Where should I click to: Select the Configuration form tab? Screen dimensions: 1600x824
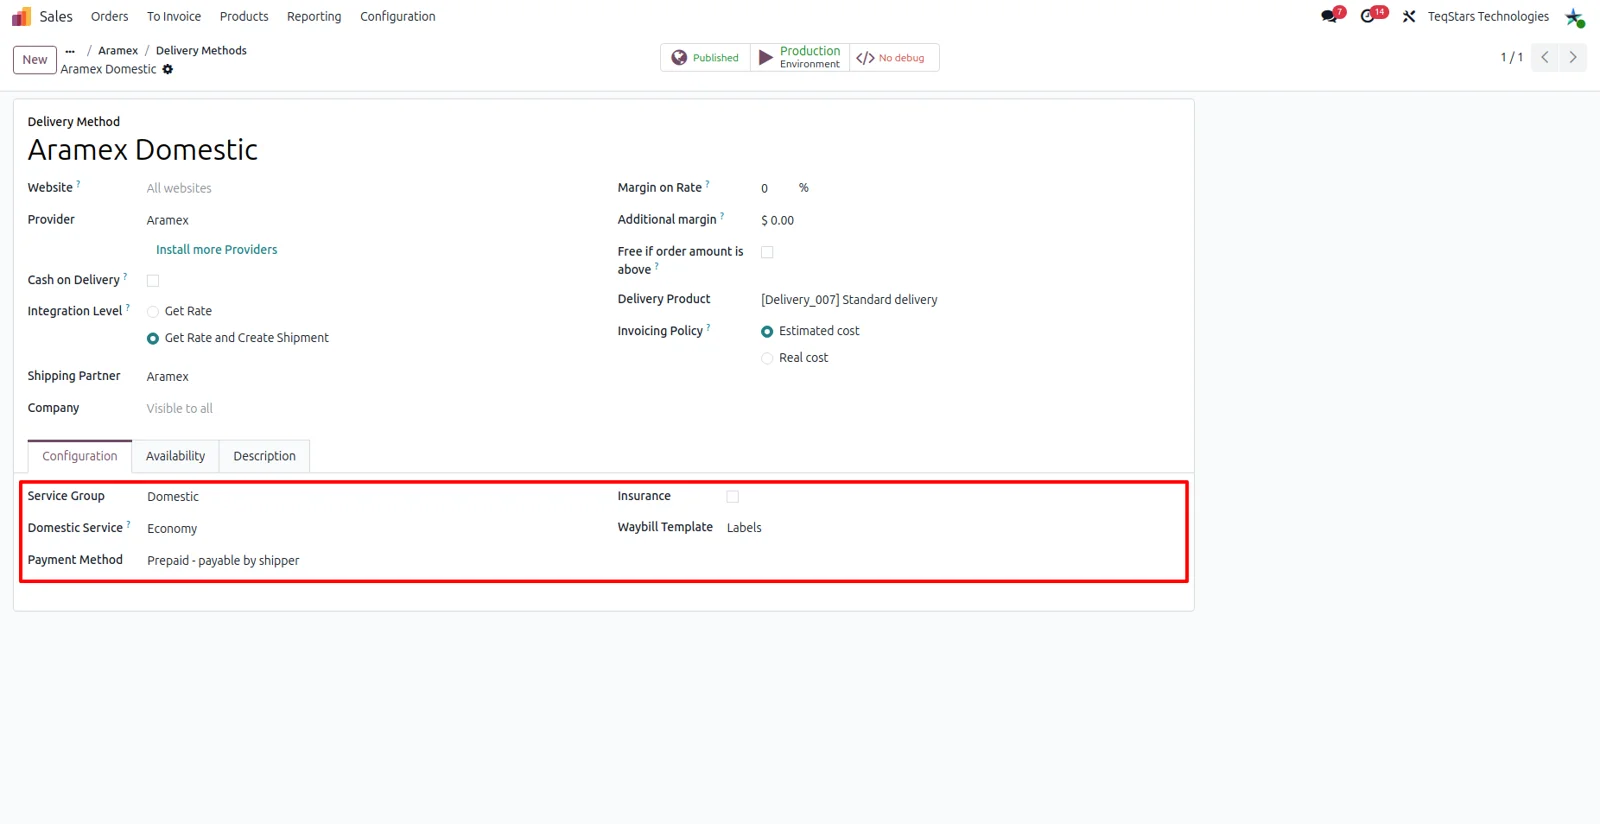[80, 456]
